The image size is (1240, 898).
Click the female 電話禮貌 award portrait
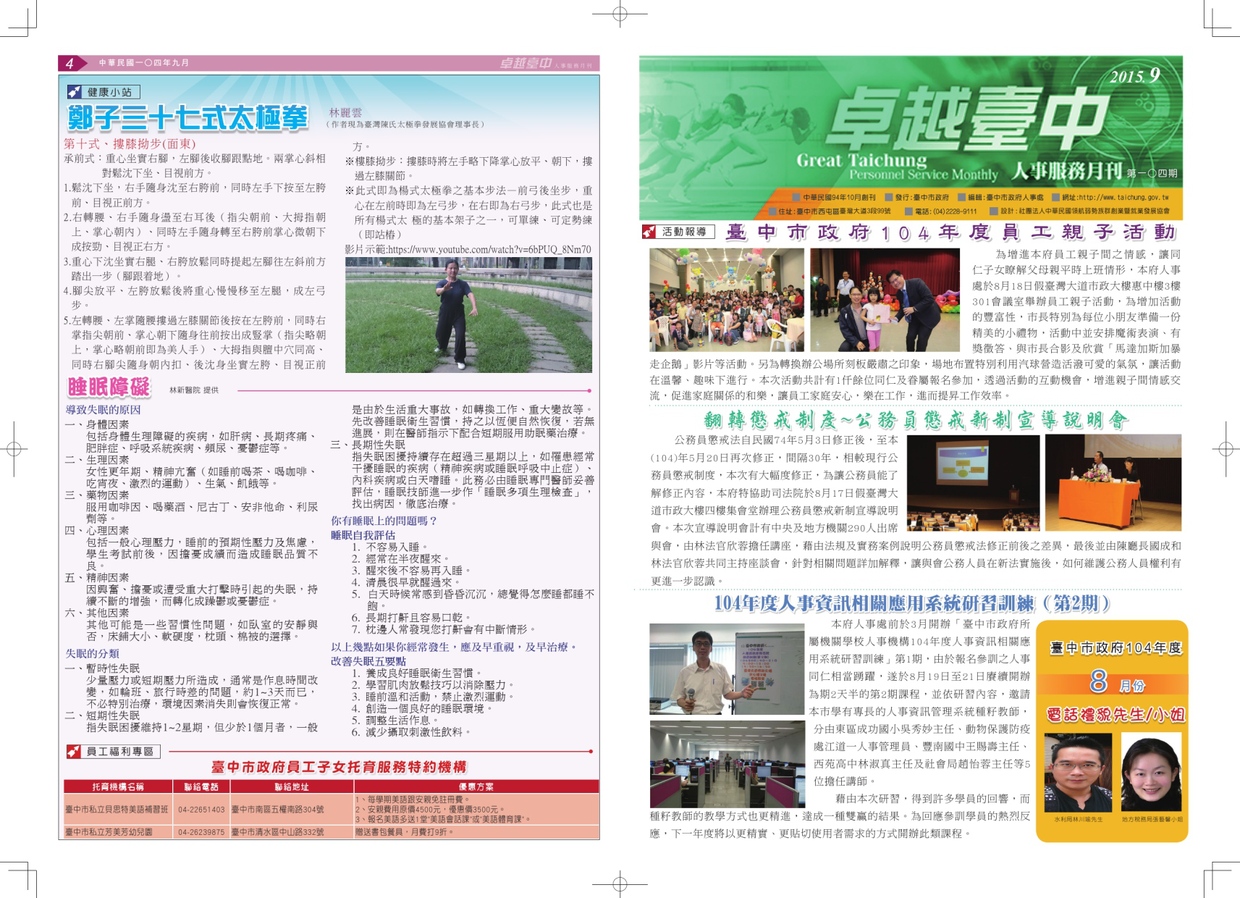1151,773
